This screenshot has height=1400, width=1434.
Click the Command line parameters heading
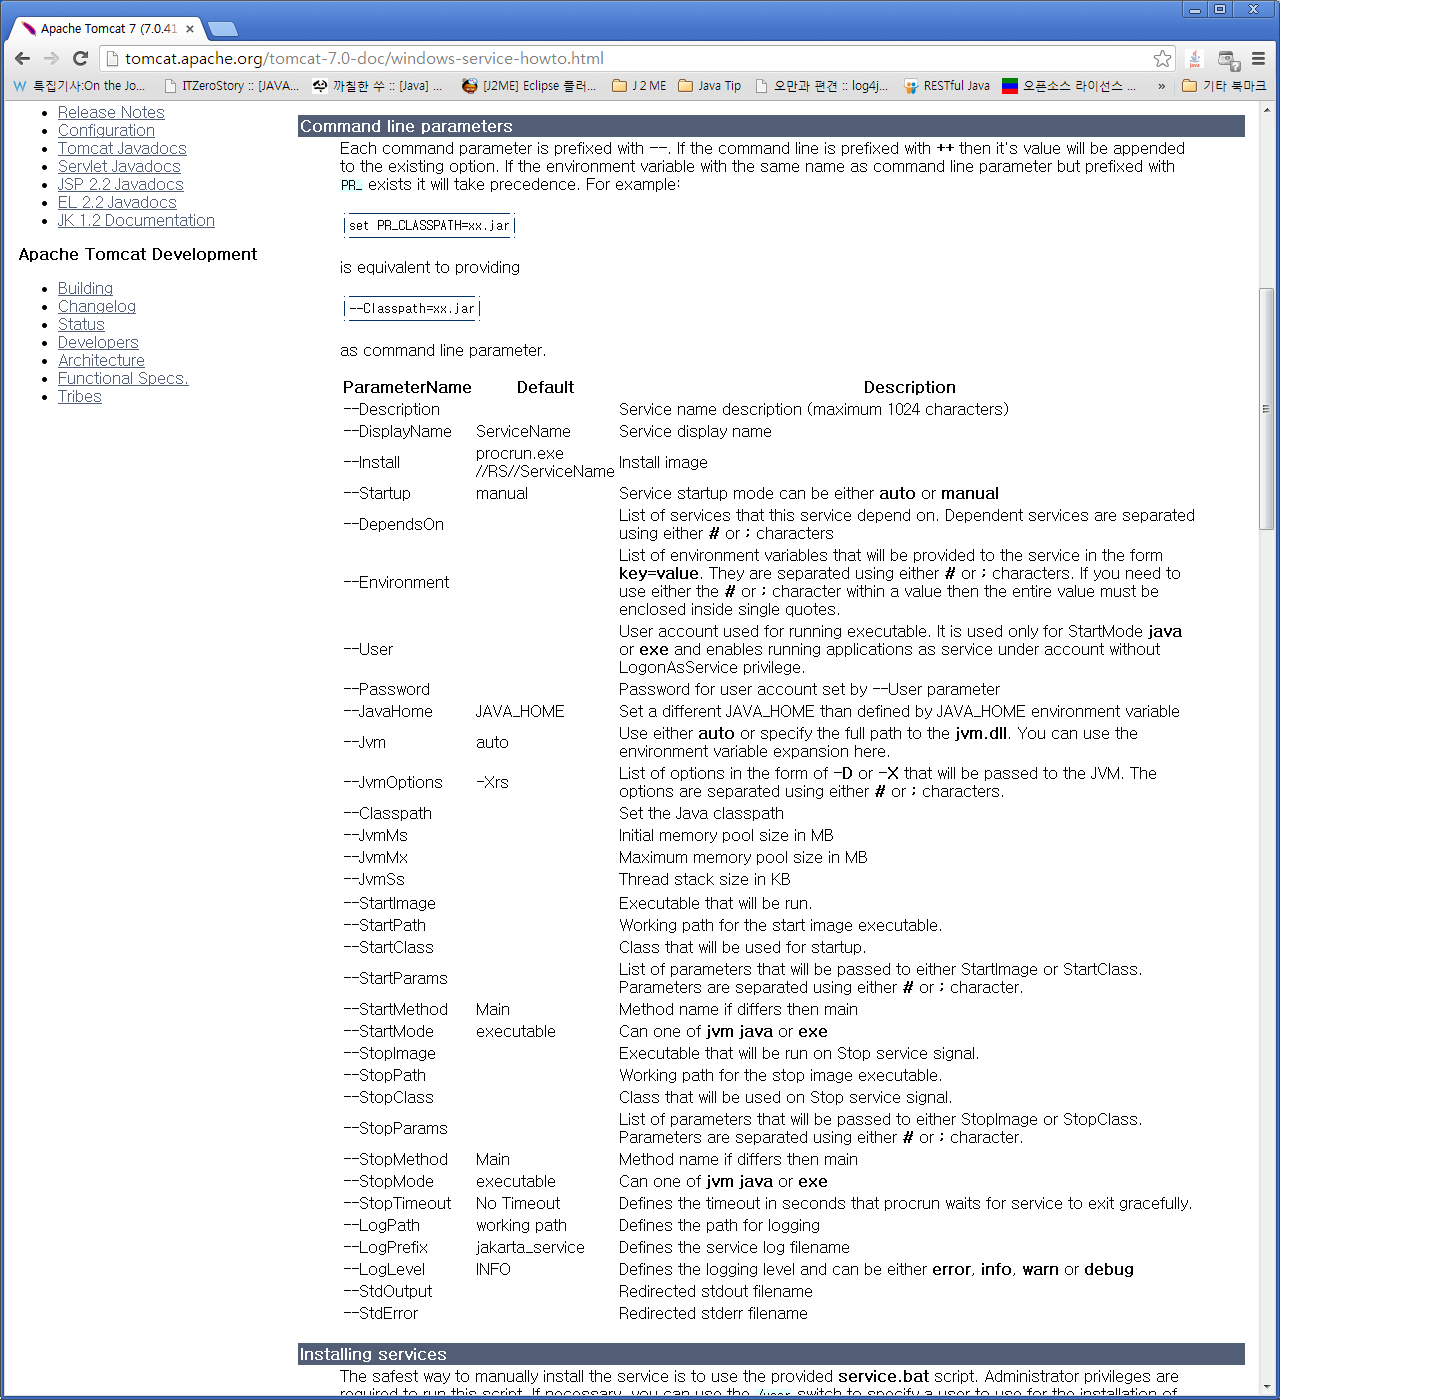[x=406, y=126]
